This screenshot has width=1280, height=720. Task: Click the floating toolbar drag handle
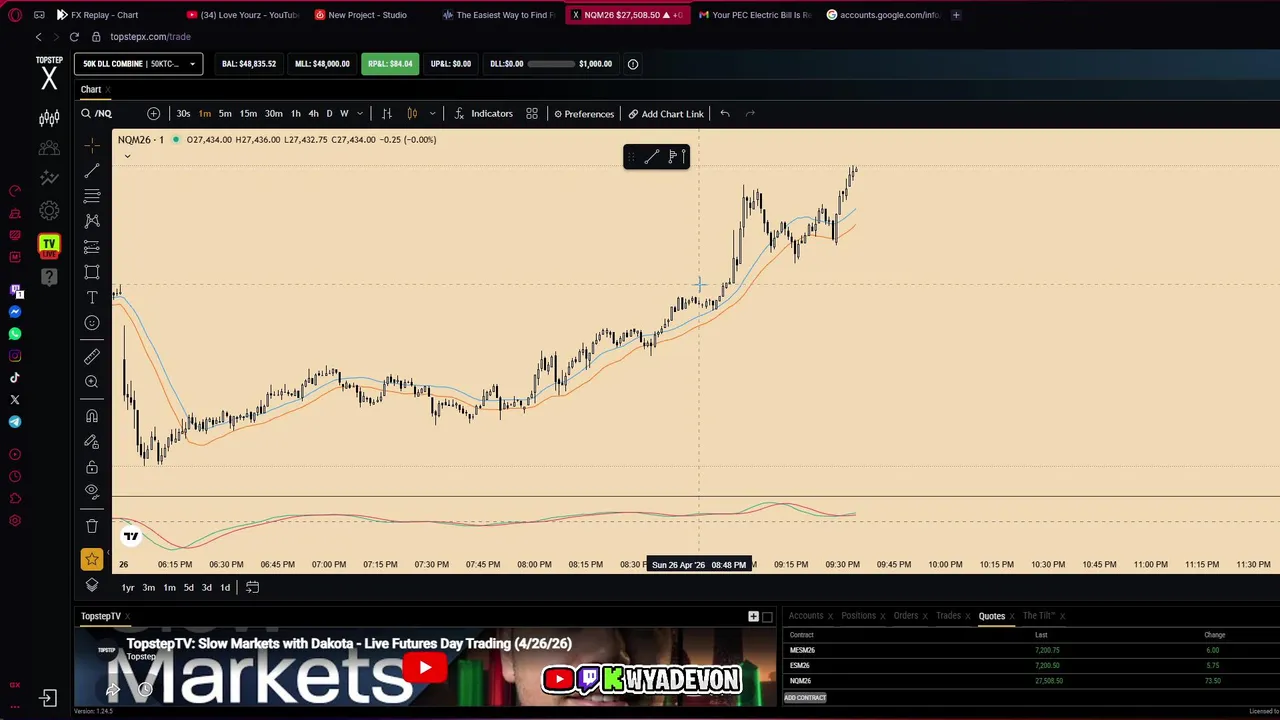click(x=631, y=157)
